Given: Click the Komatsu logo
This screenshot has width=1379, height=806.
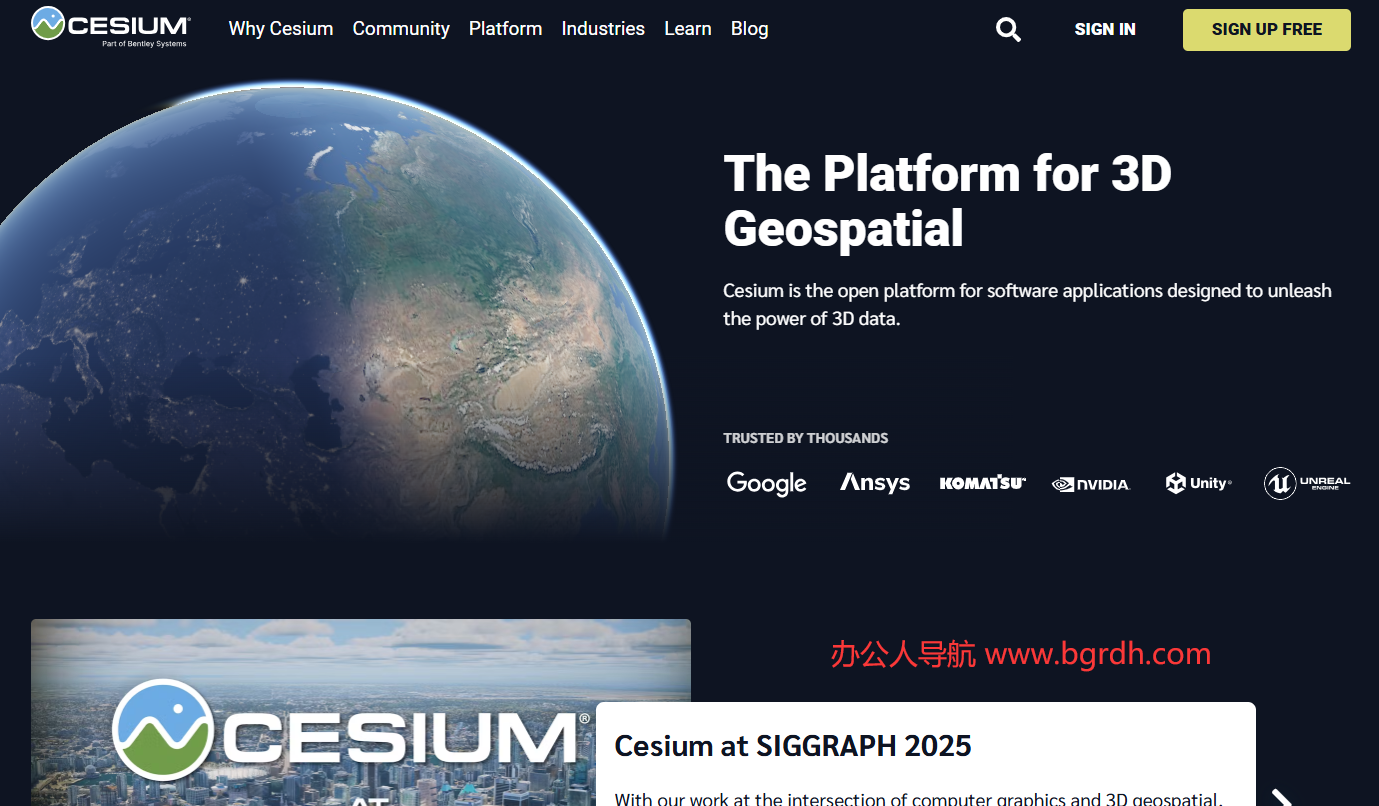Looking at the screenshot, I should coord(982,483).
